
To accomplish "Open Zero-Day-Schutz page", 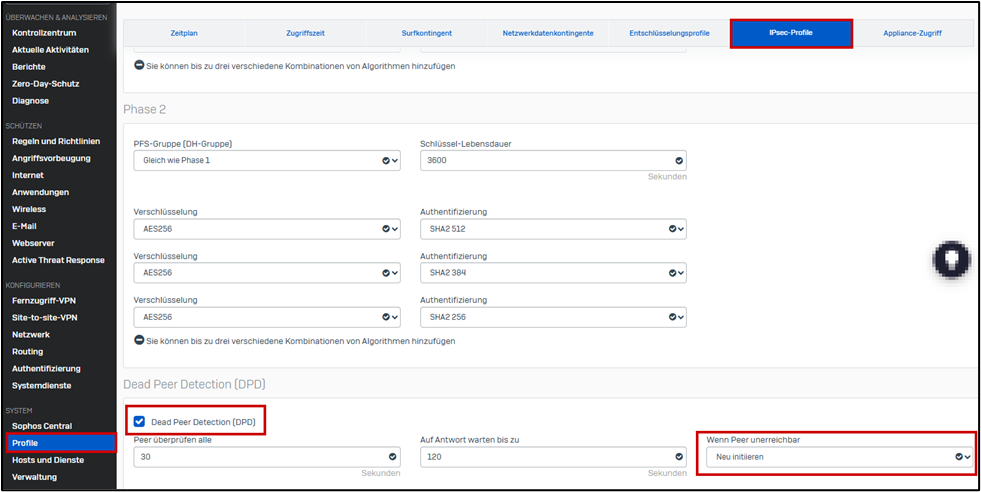I will (x=46, y=83).
